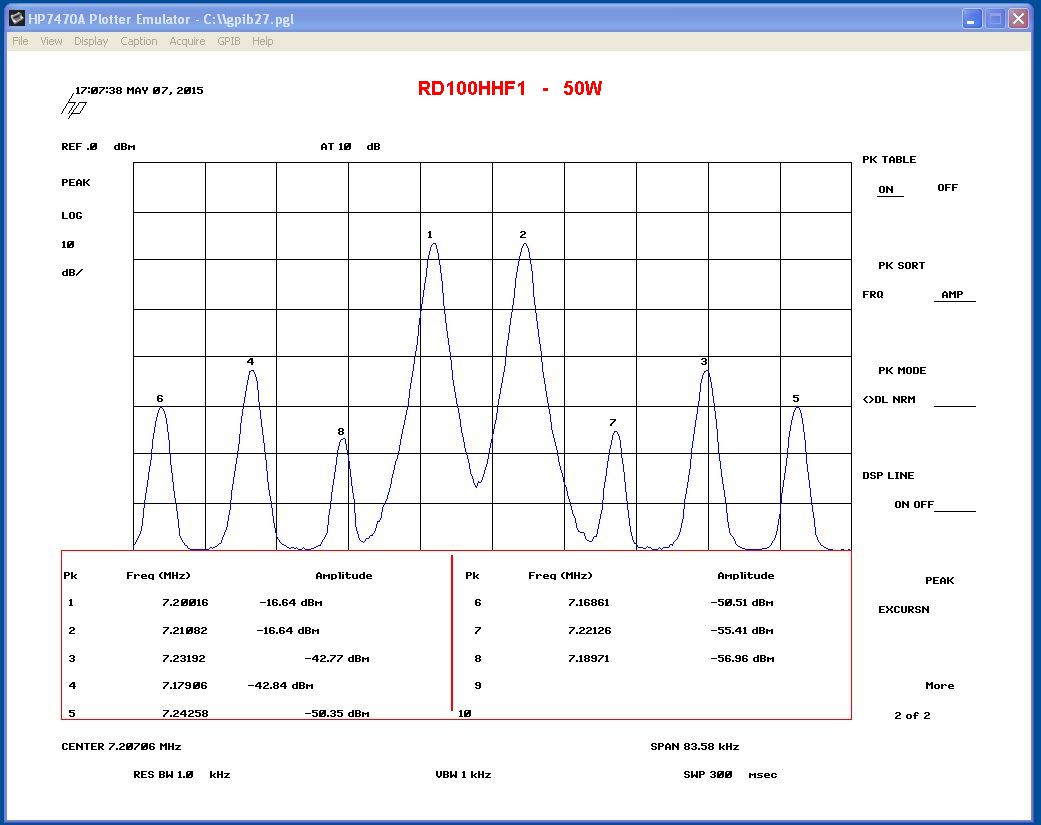Select OFF under PK TABLE

tap(947, 188)
